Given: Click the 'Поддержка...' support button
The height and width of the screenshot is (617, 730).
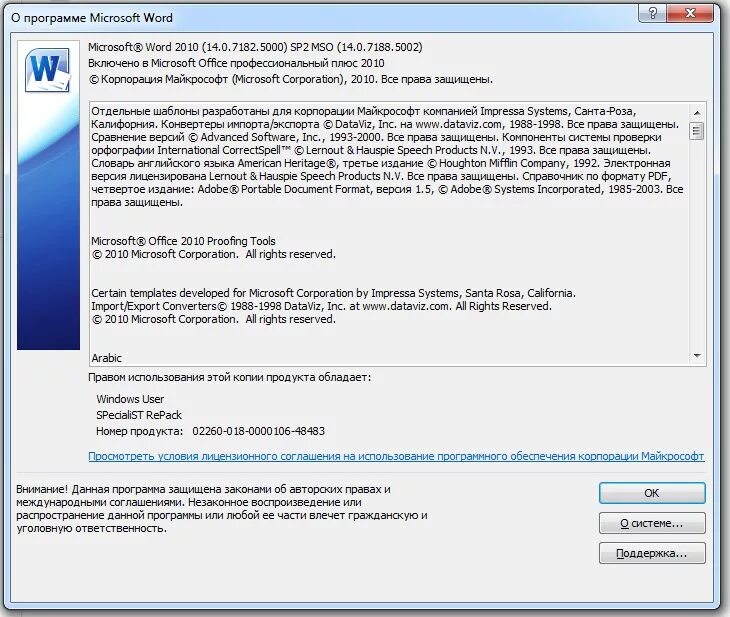Looking at the screenshot, I should (x=652, y=553).
